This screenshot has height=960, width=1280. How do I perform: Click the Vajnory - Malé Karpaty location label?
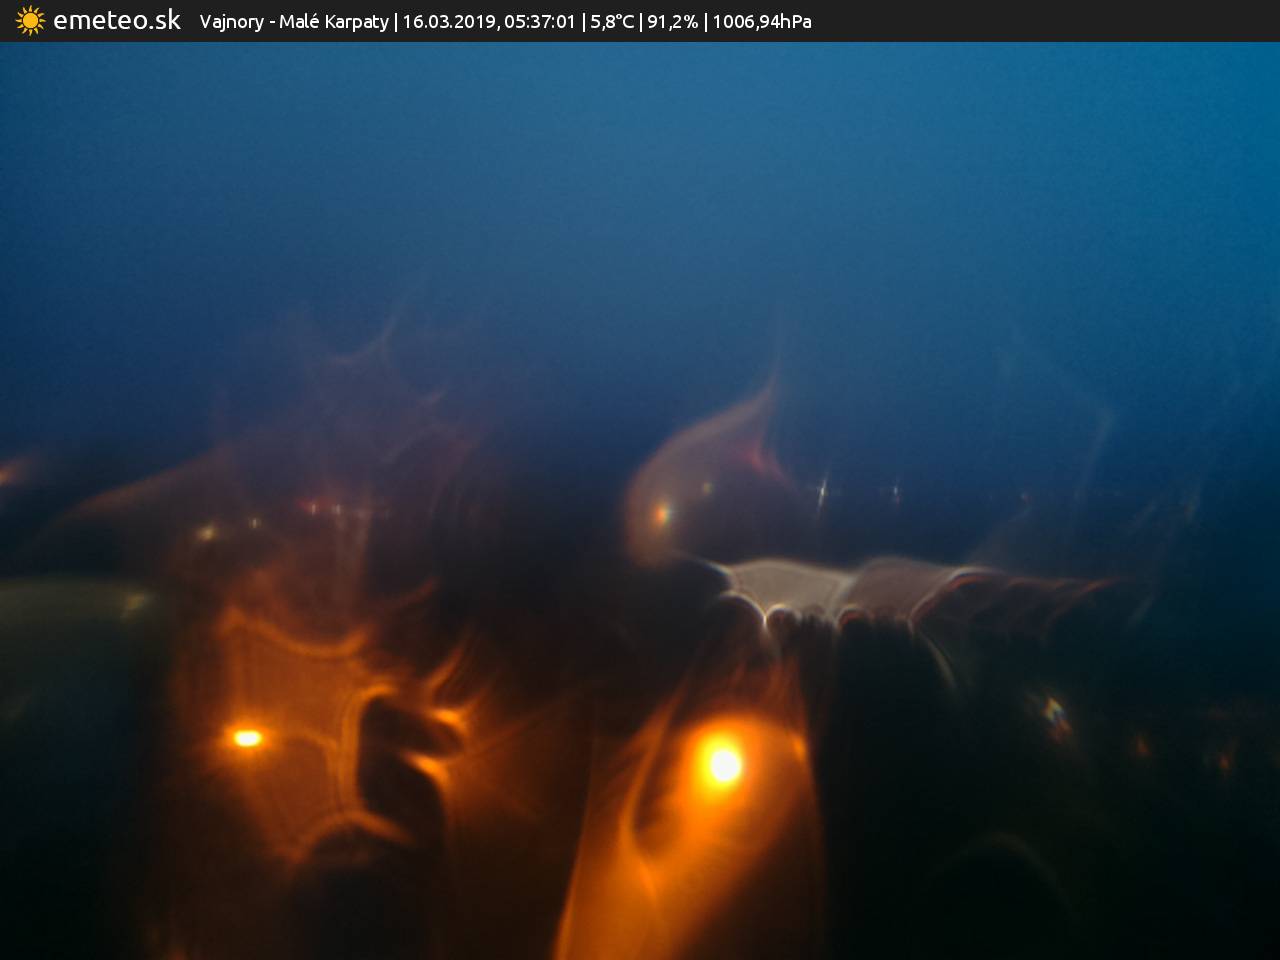coord(294,21)
